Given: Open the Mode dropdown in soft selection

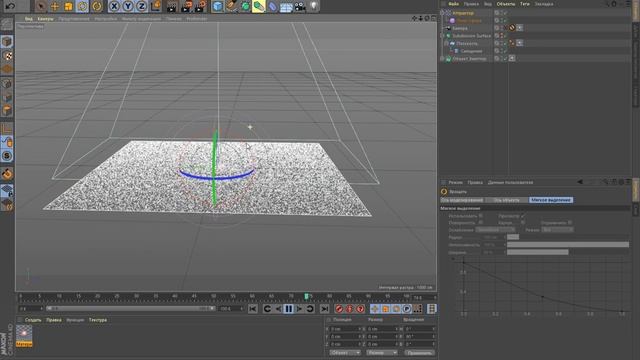Looking at the screenshot, I should (557, 230).
